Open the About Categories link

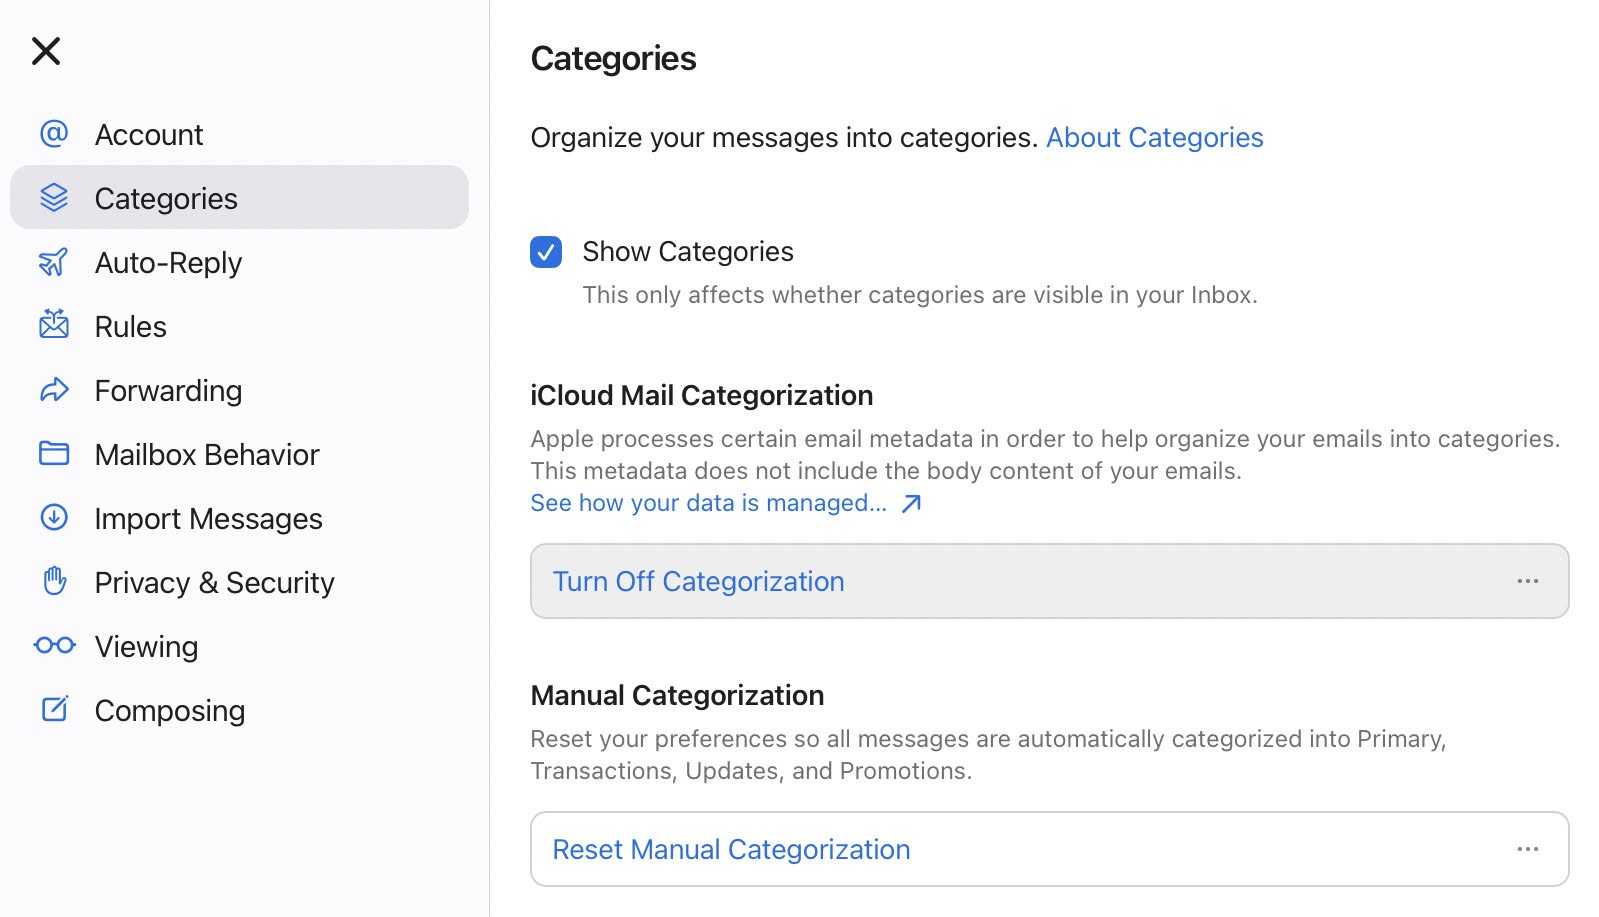1154,138
